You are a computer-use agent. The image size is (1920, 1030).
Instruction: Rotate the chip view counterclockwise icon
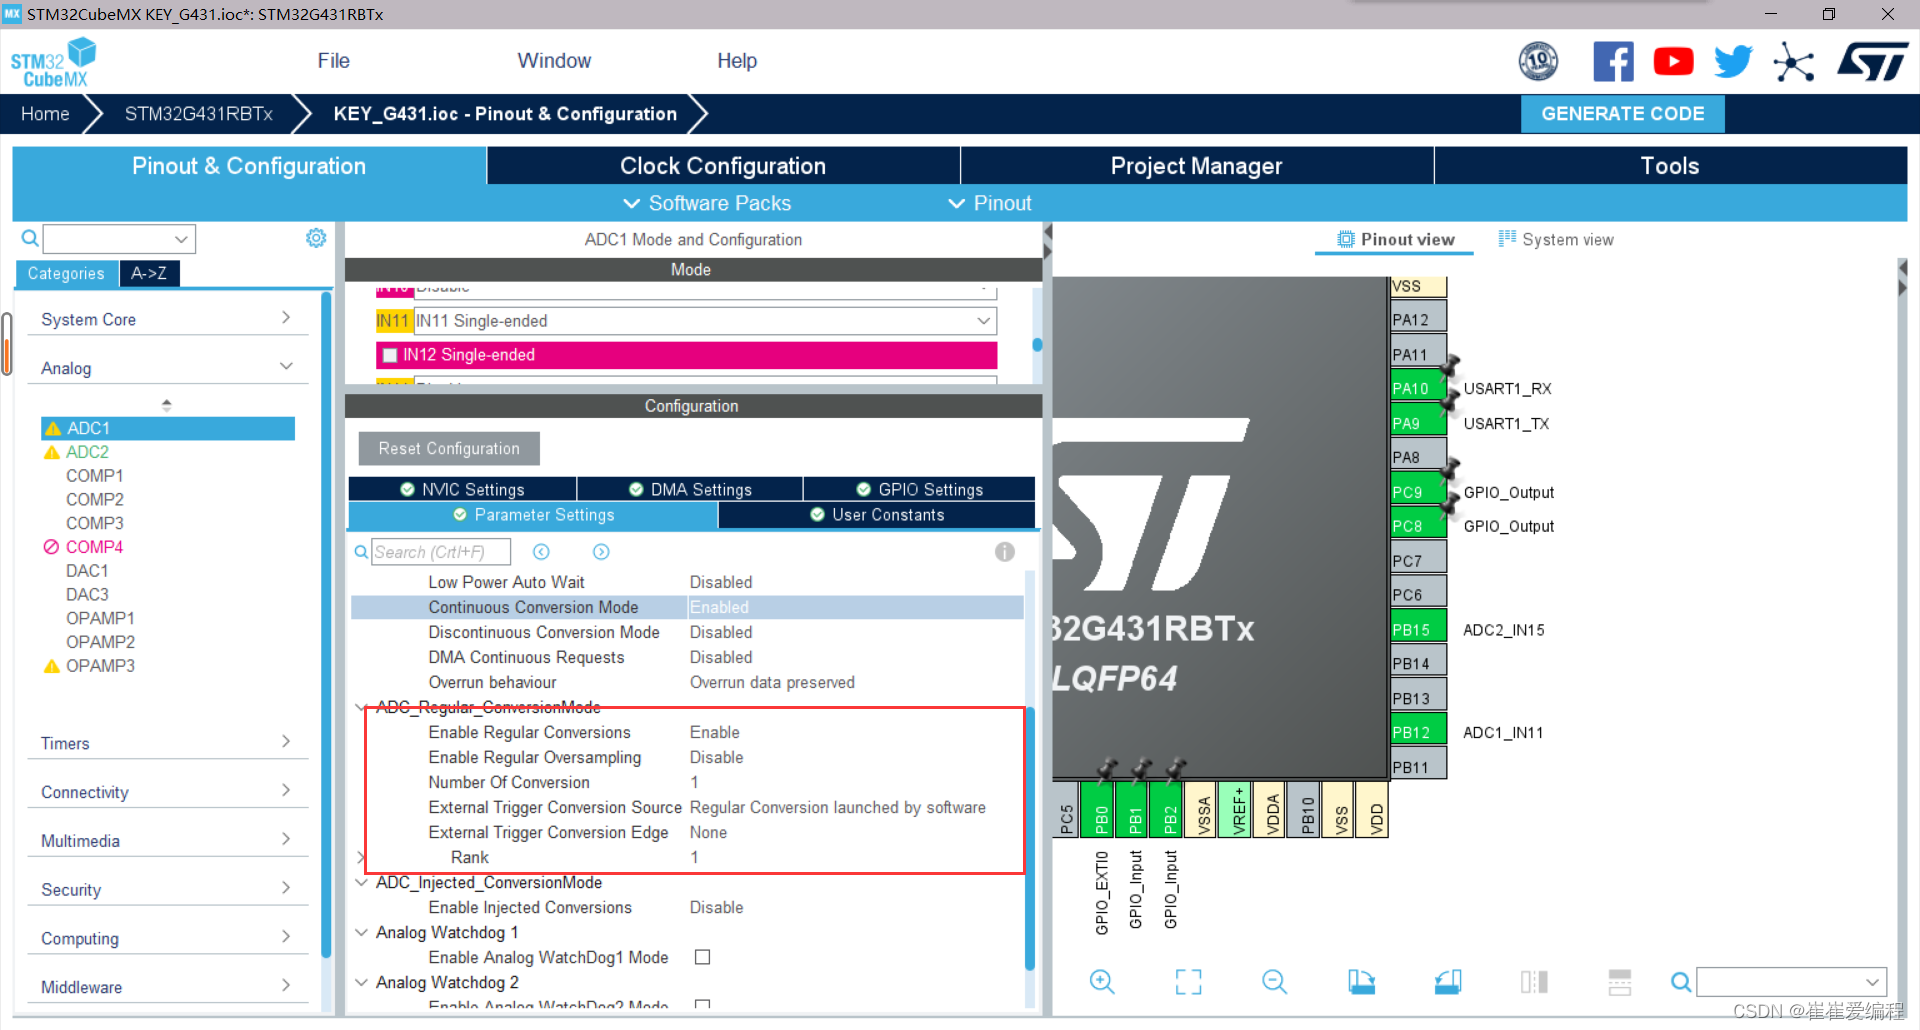pyautogui.click(x=1448, y=982)
